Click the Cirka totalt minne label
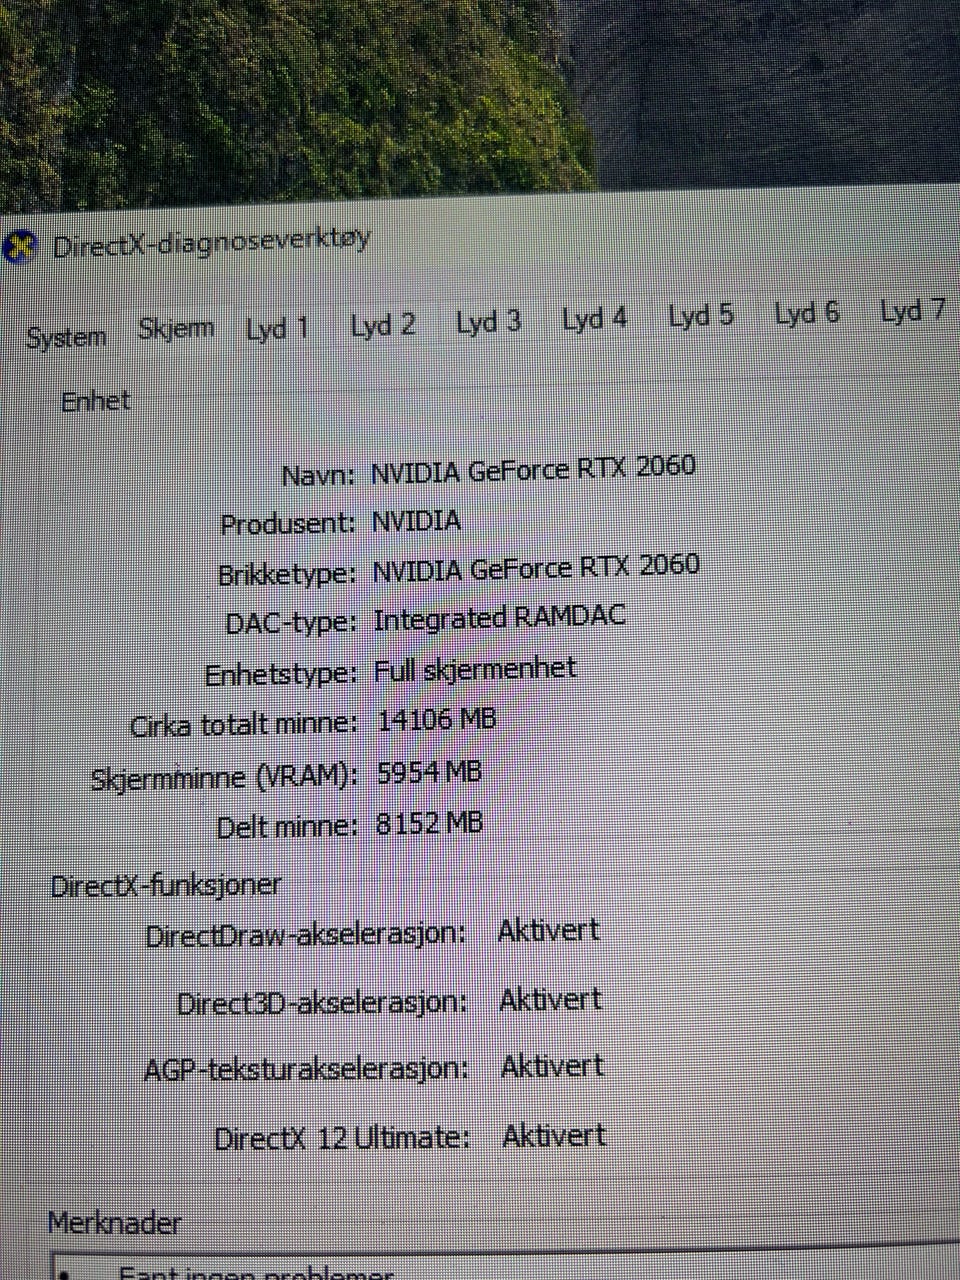 point(243,724)
